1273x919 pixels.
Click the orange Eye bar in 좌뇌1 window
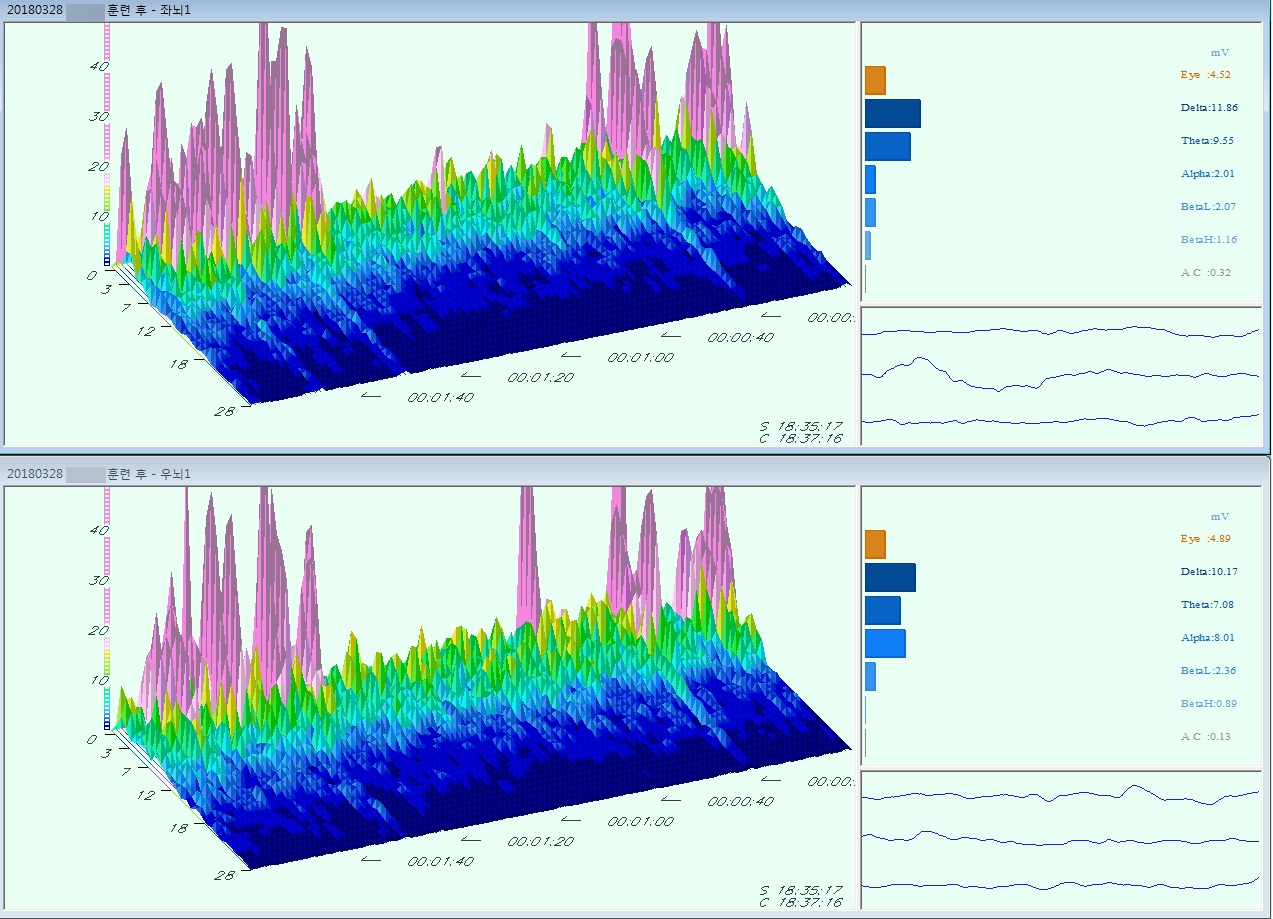875,80
